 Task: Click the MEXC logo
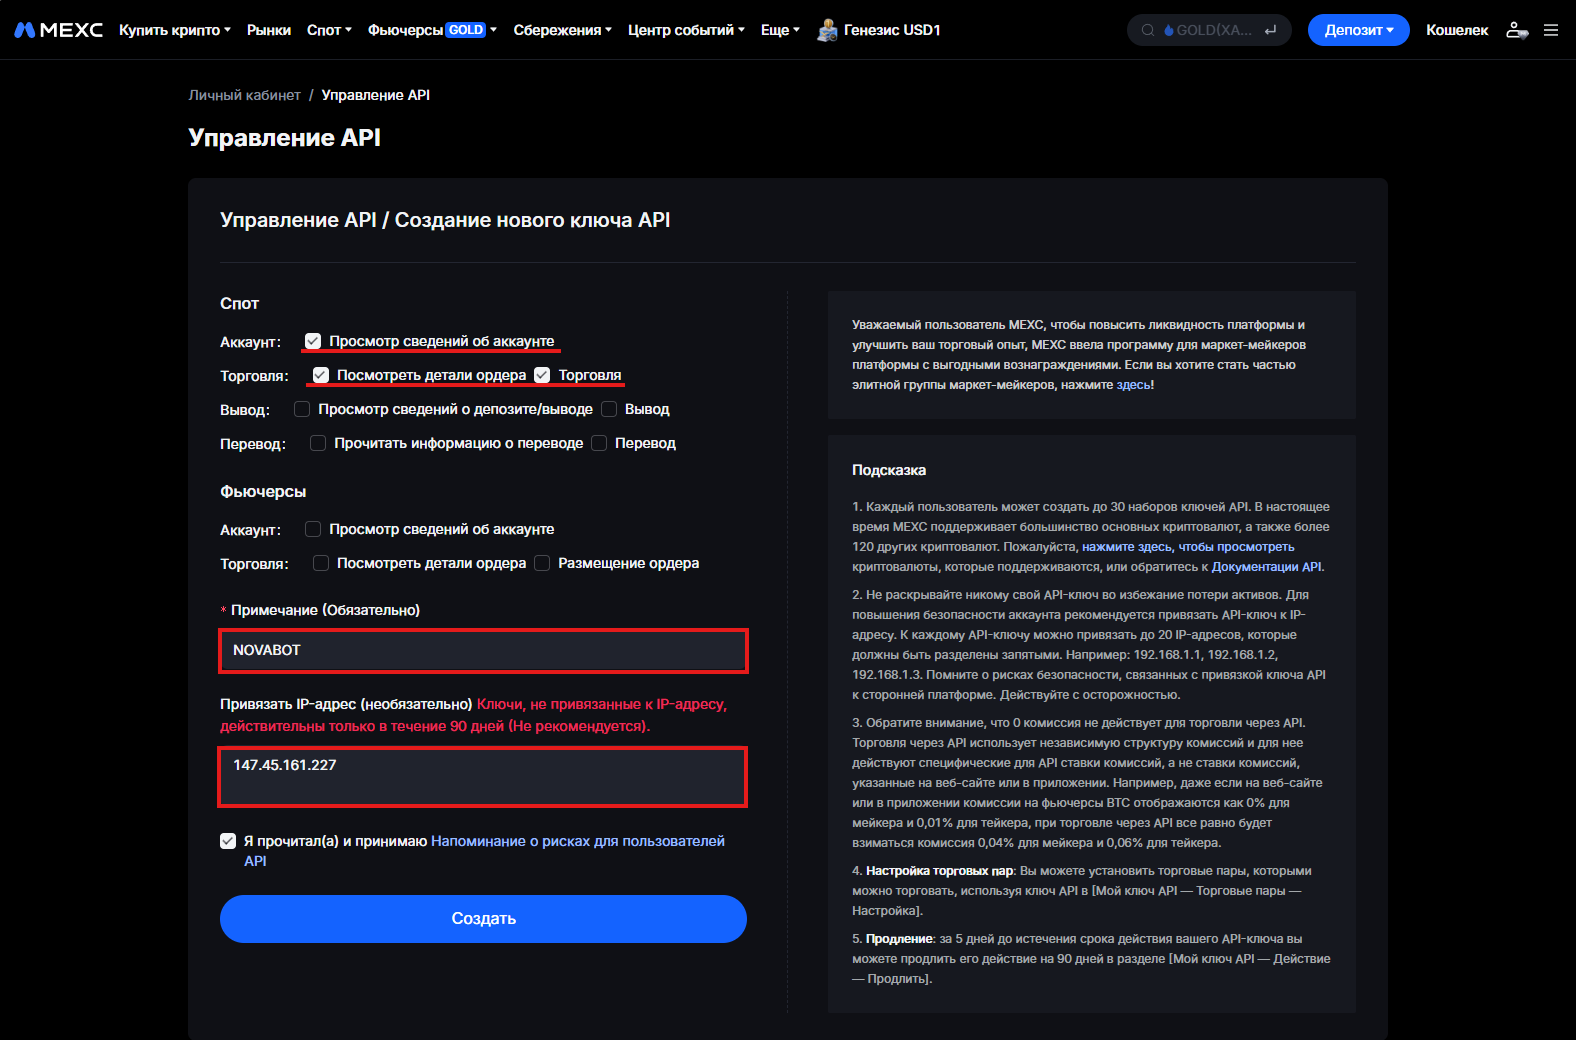coord(58,30)
